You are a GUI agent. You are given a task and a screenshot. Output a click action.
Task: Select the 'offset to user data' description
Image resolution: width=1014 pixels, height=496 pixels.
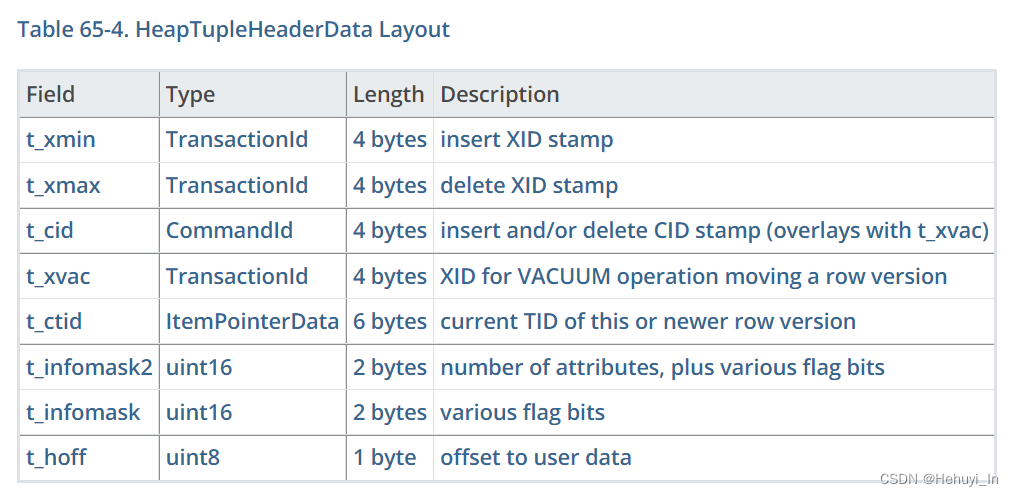(535, 458)
